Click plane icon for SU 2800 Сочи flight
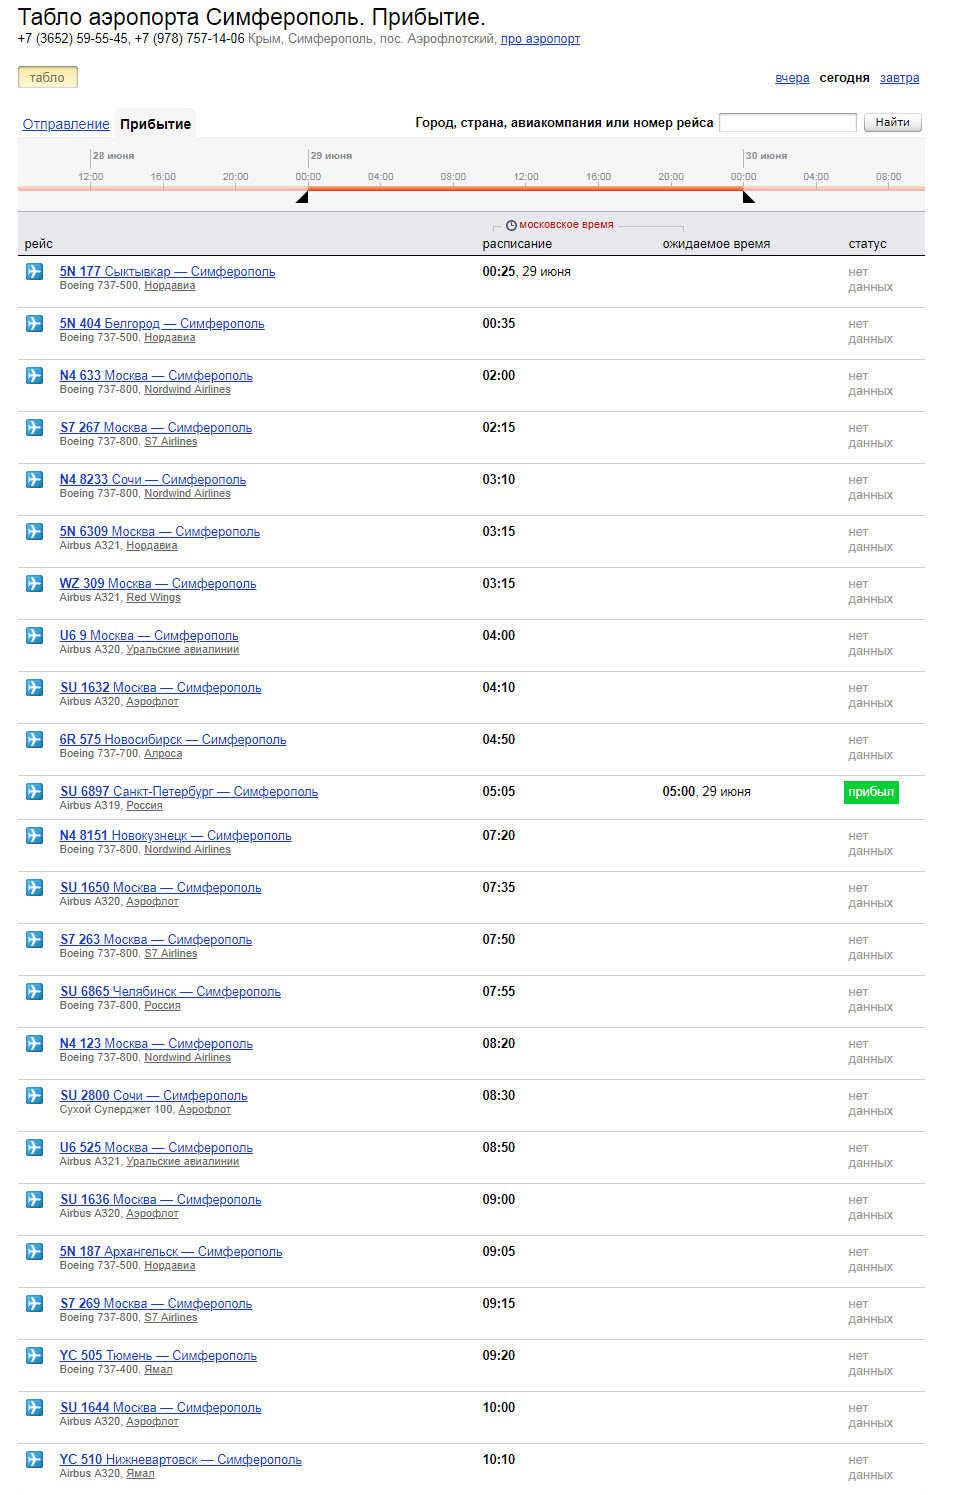 (x=35, y=1095)
